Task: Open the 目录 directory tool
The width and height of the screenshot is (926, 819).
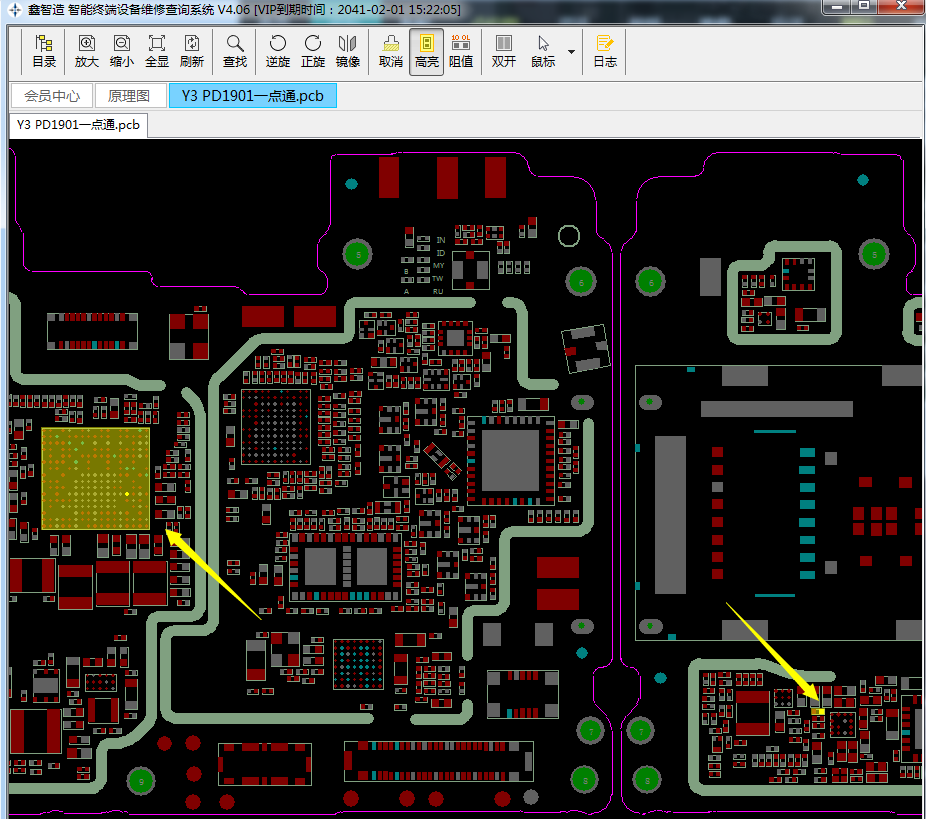Action: (44, 52)
